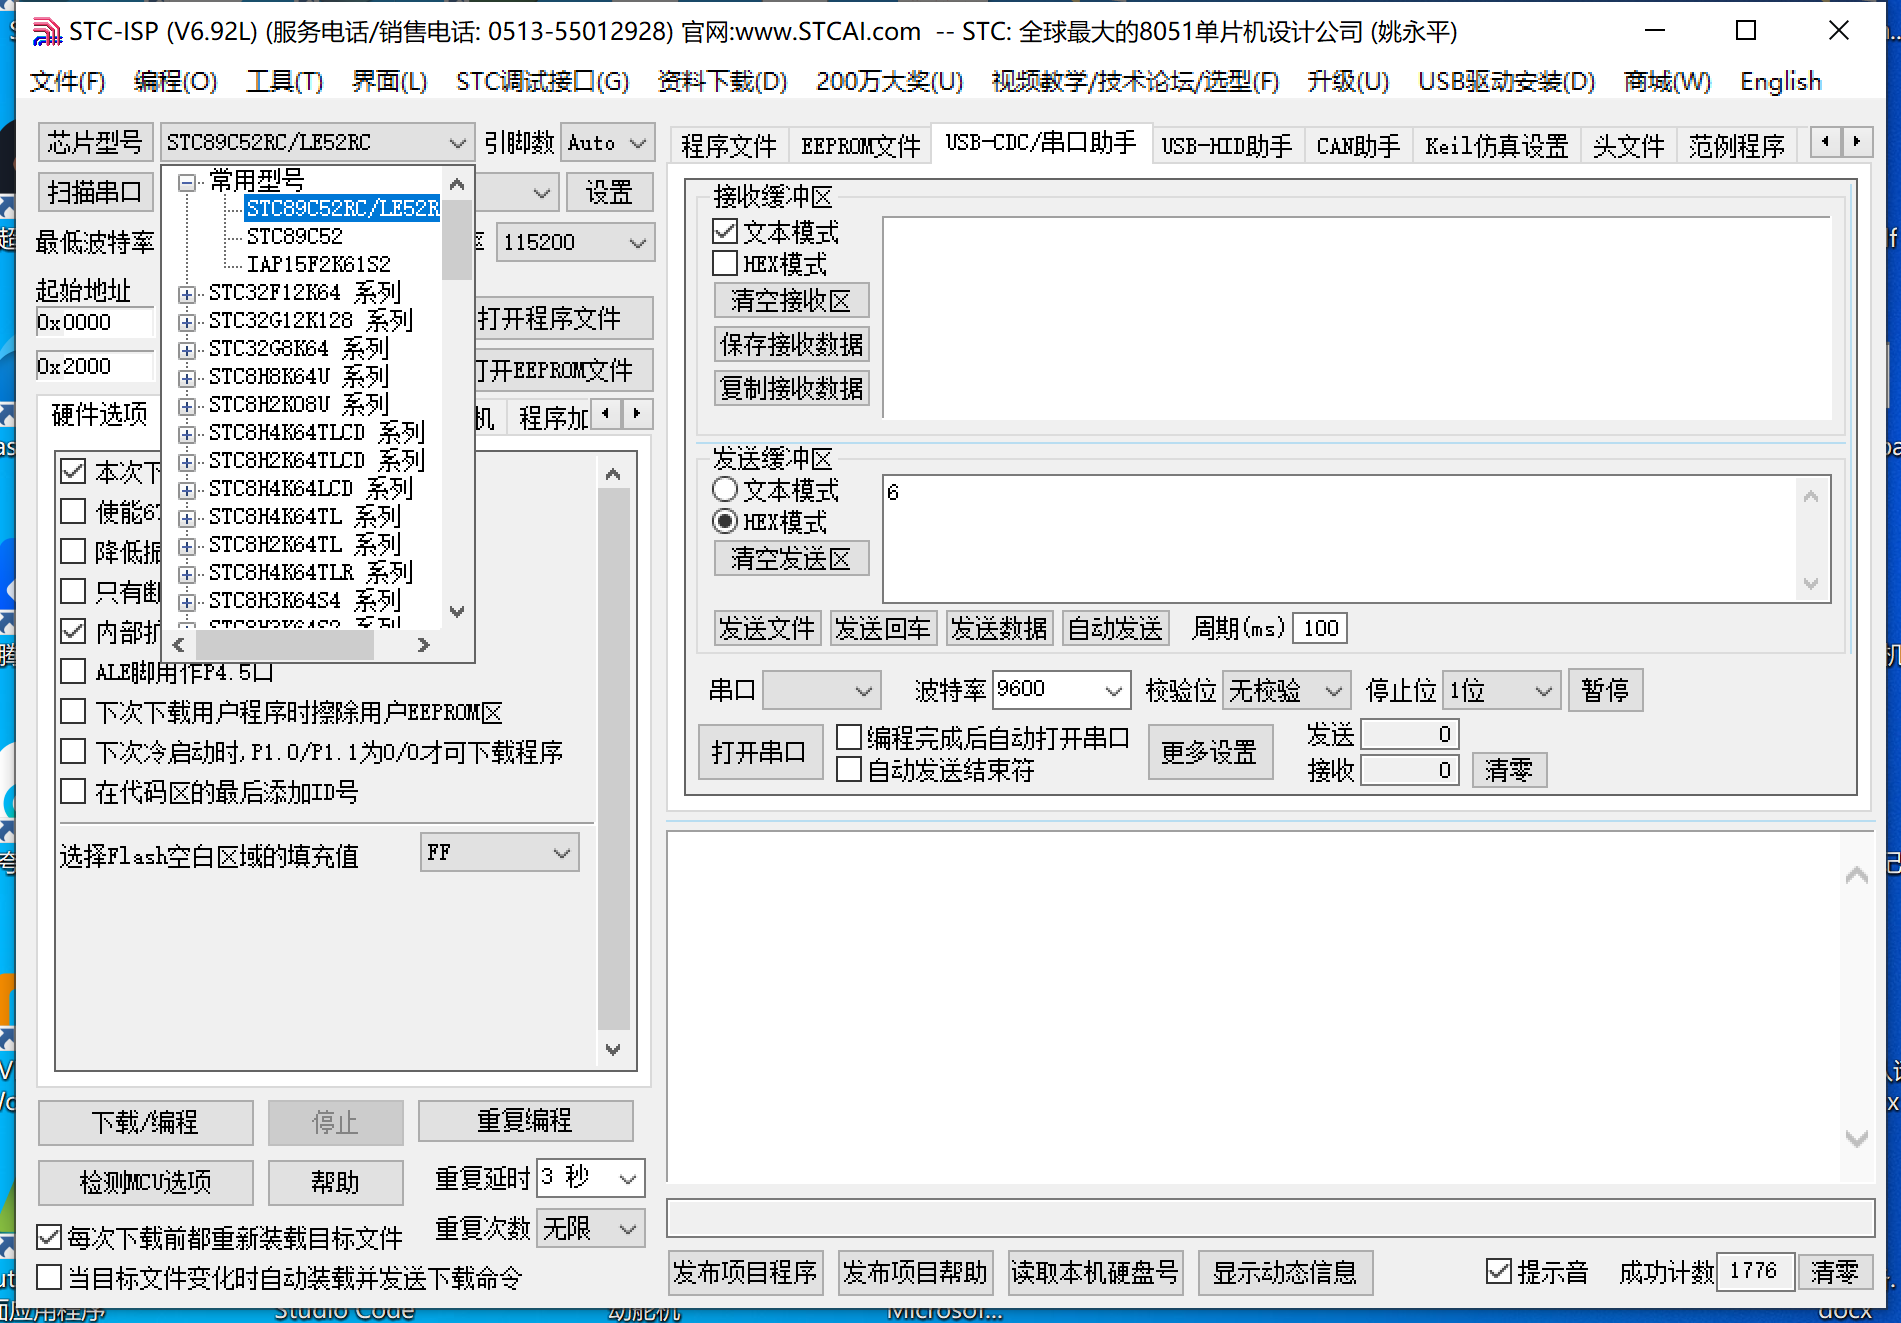Toggle 编程完成后自动打开串口 checkbox
This screenshot has height=1323, width=1901.
point(849,738)
